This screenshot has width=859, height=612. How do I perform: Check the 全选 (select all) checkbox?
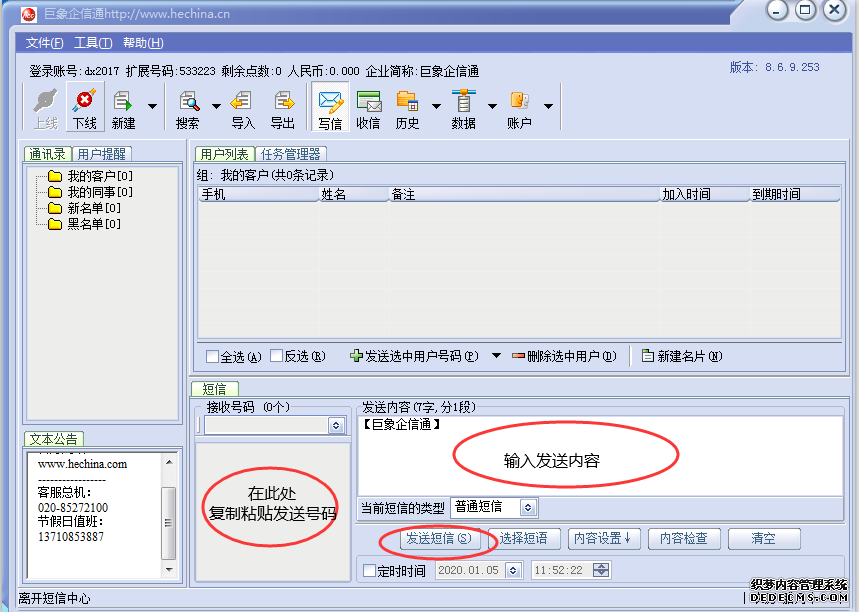click(x=212, y=357)
